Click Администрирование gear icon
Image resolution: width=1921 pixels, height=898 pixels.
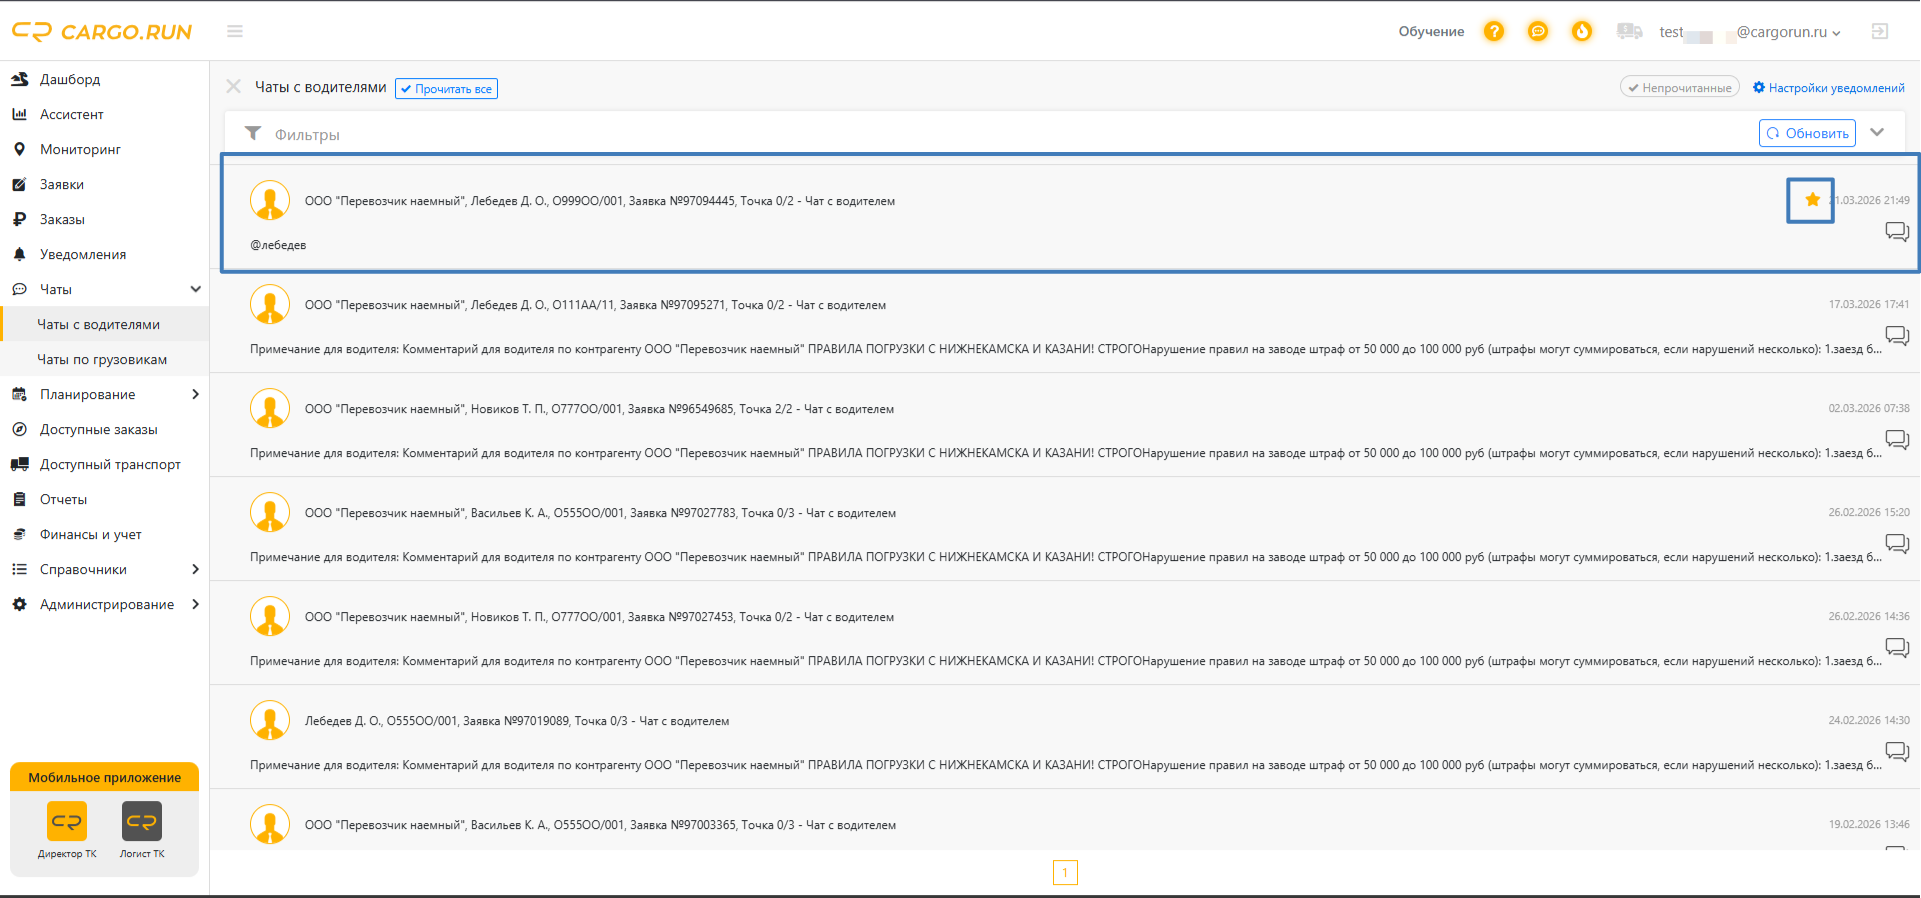(x=19, y=604)
